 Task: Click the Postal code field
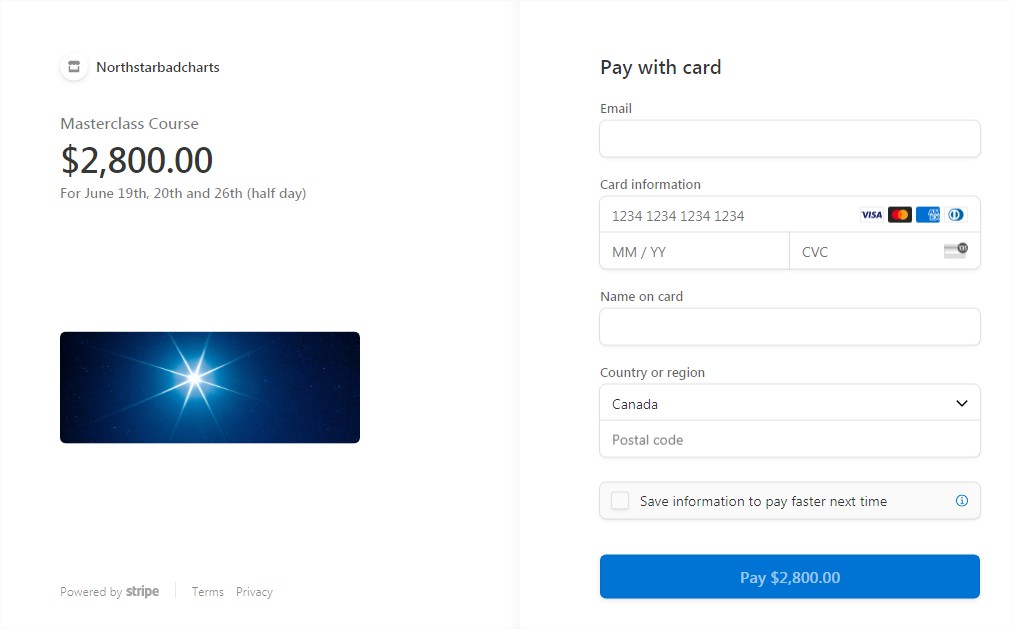[790, 439]
